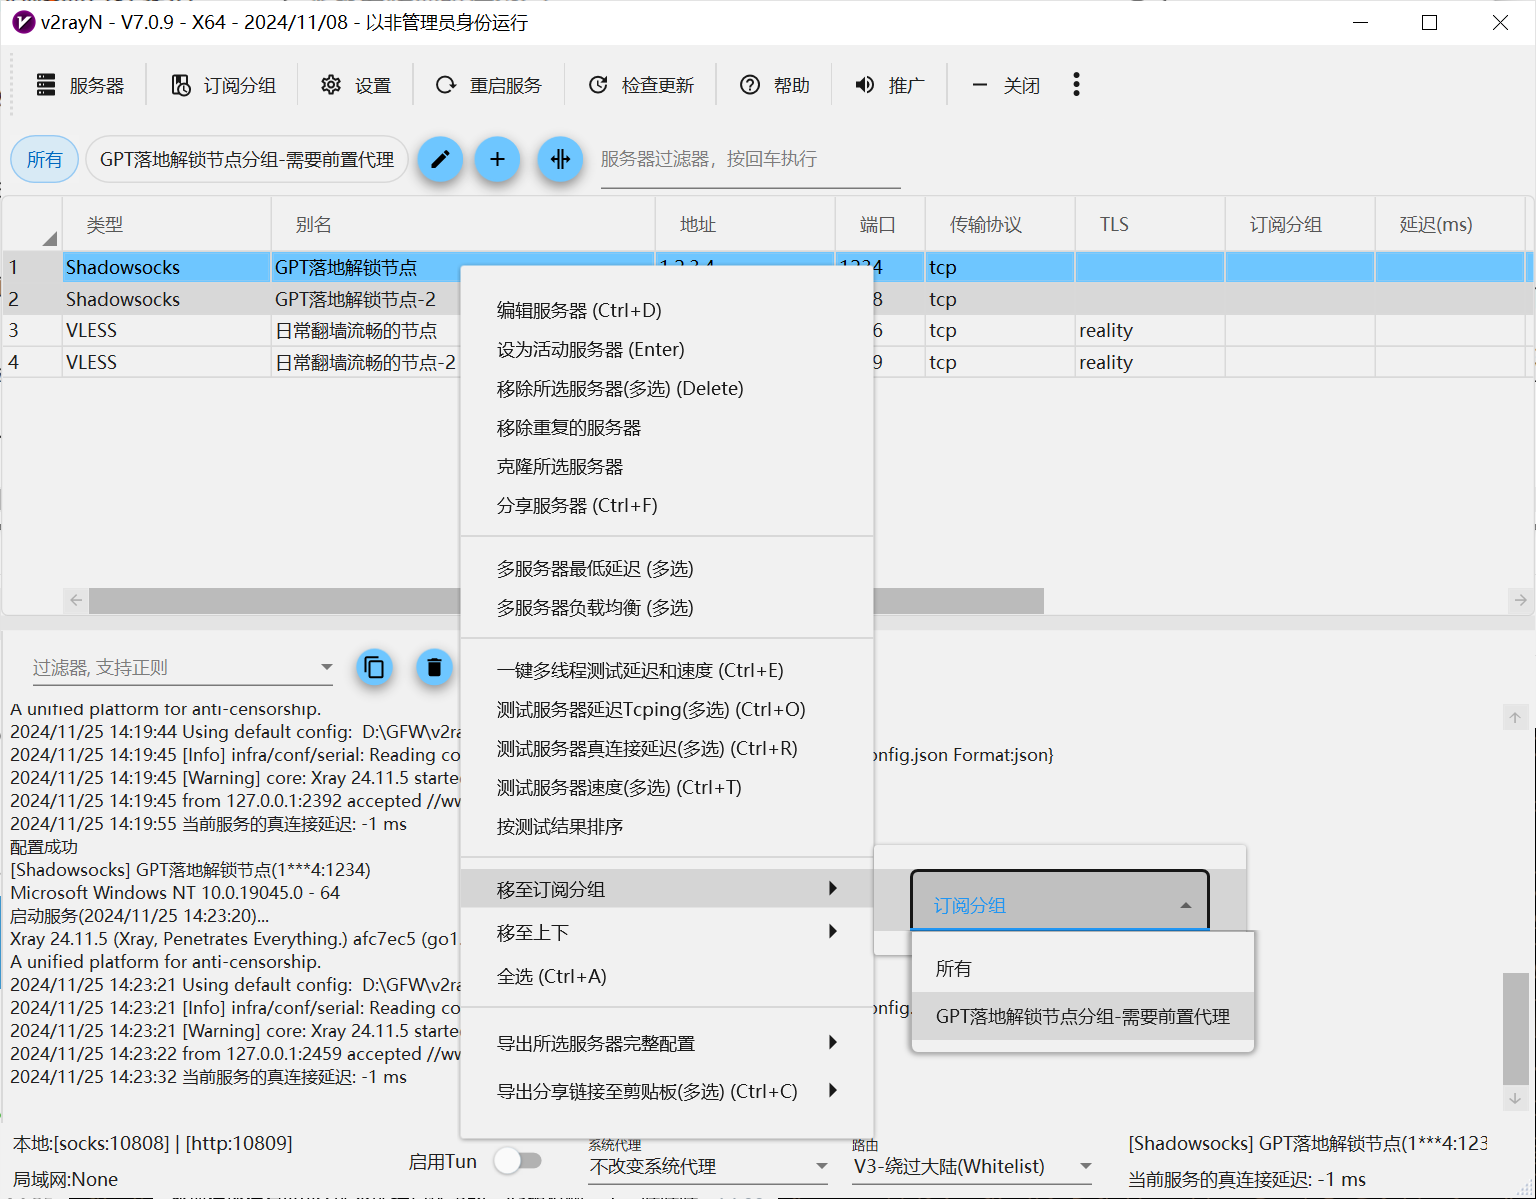
Task: Click the blue plus add subscription button
Action: 497,159
